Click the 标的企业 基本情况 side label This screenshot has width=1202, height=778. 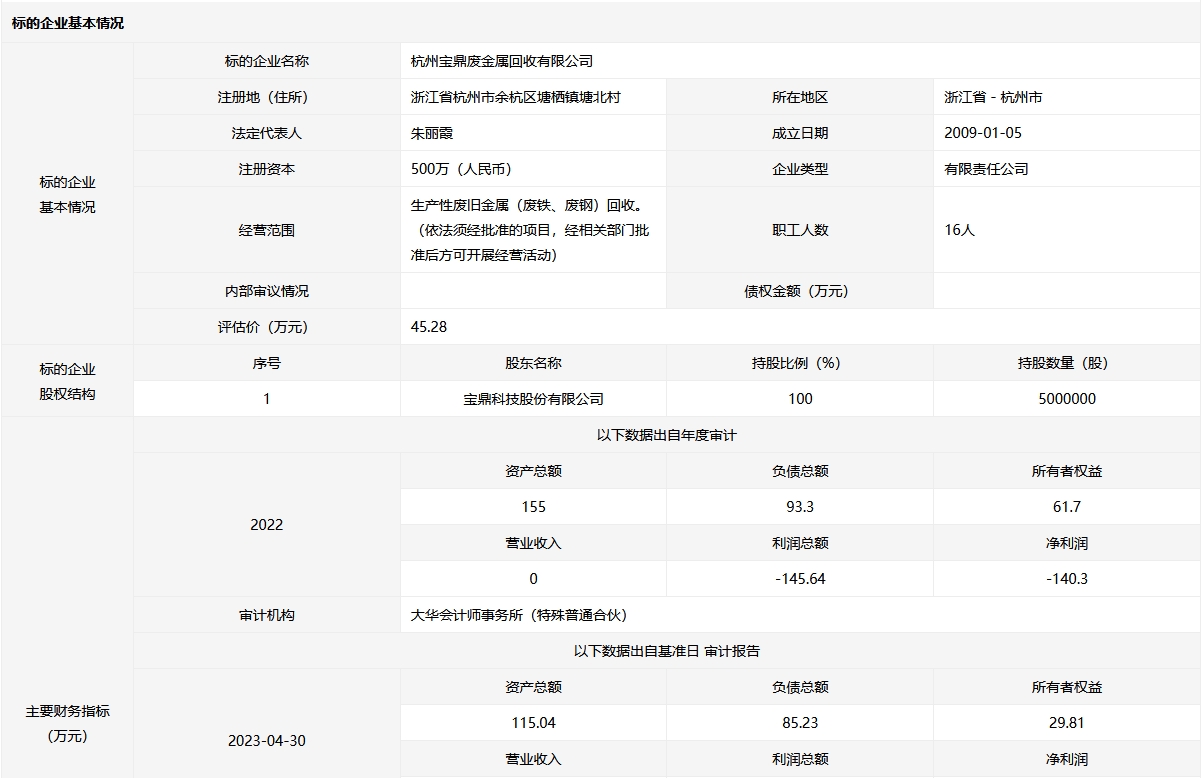68,195
